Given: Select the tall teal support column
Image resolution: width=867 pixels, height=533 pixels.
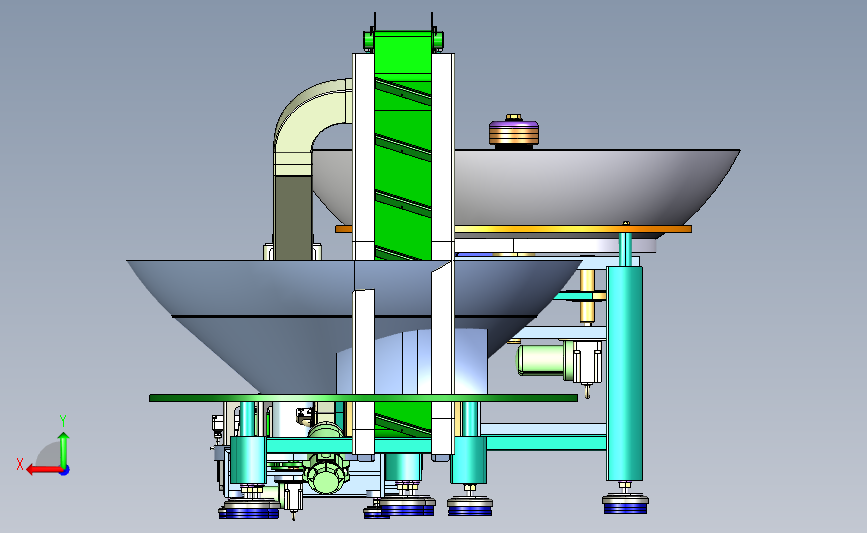Looking at the screenshot, I should tap(624, 373).
